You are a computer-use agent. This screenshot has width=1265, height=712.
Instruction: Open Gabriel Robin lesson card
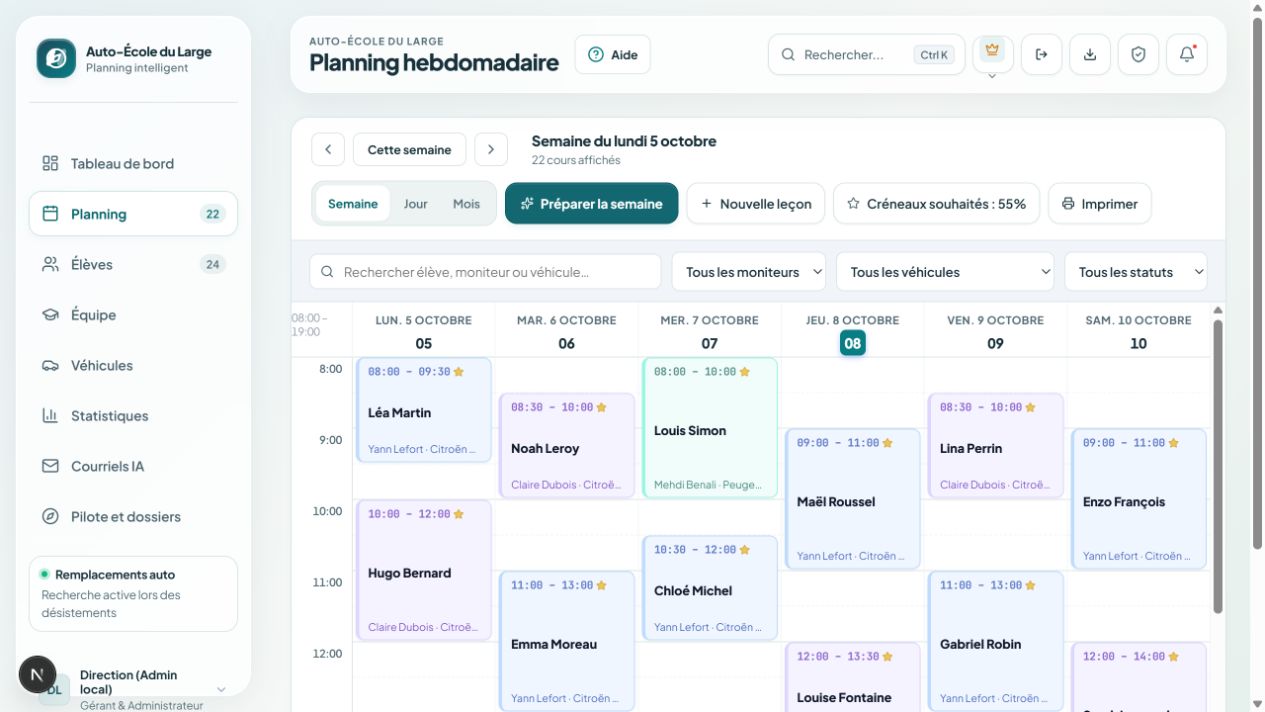pos(996,641)
